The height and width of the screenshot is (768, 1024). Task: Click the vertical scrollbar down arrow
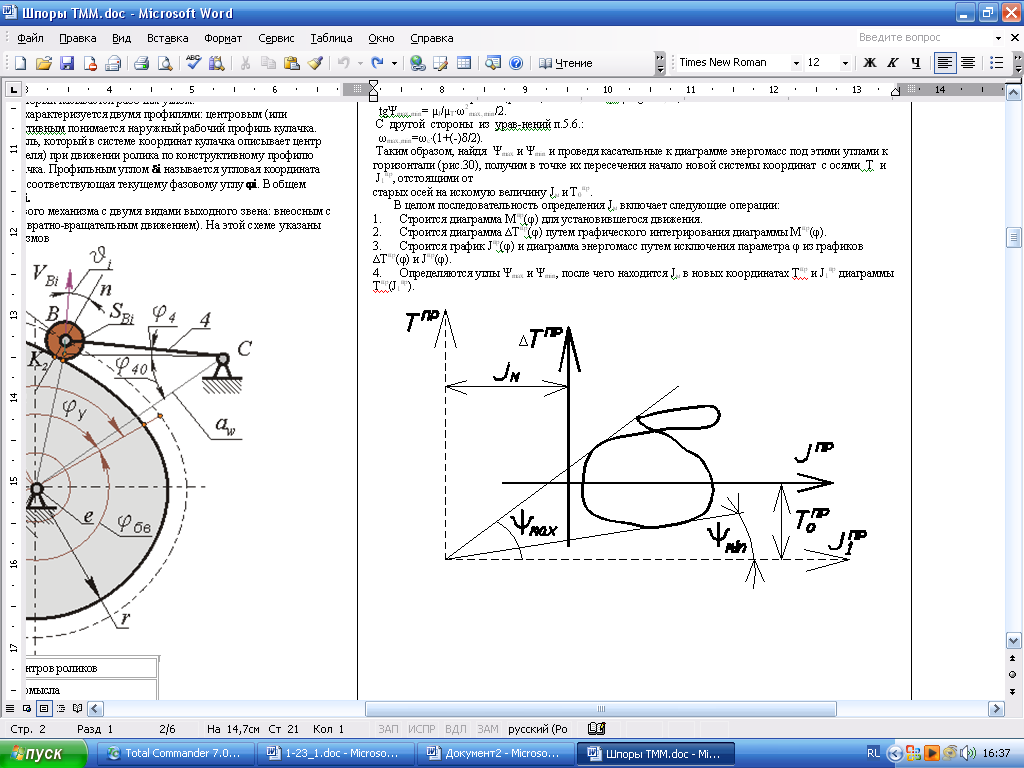1014,641
